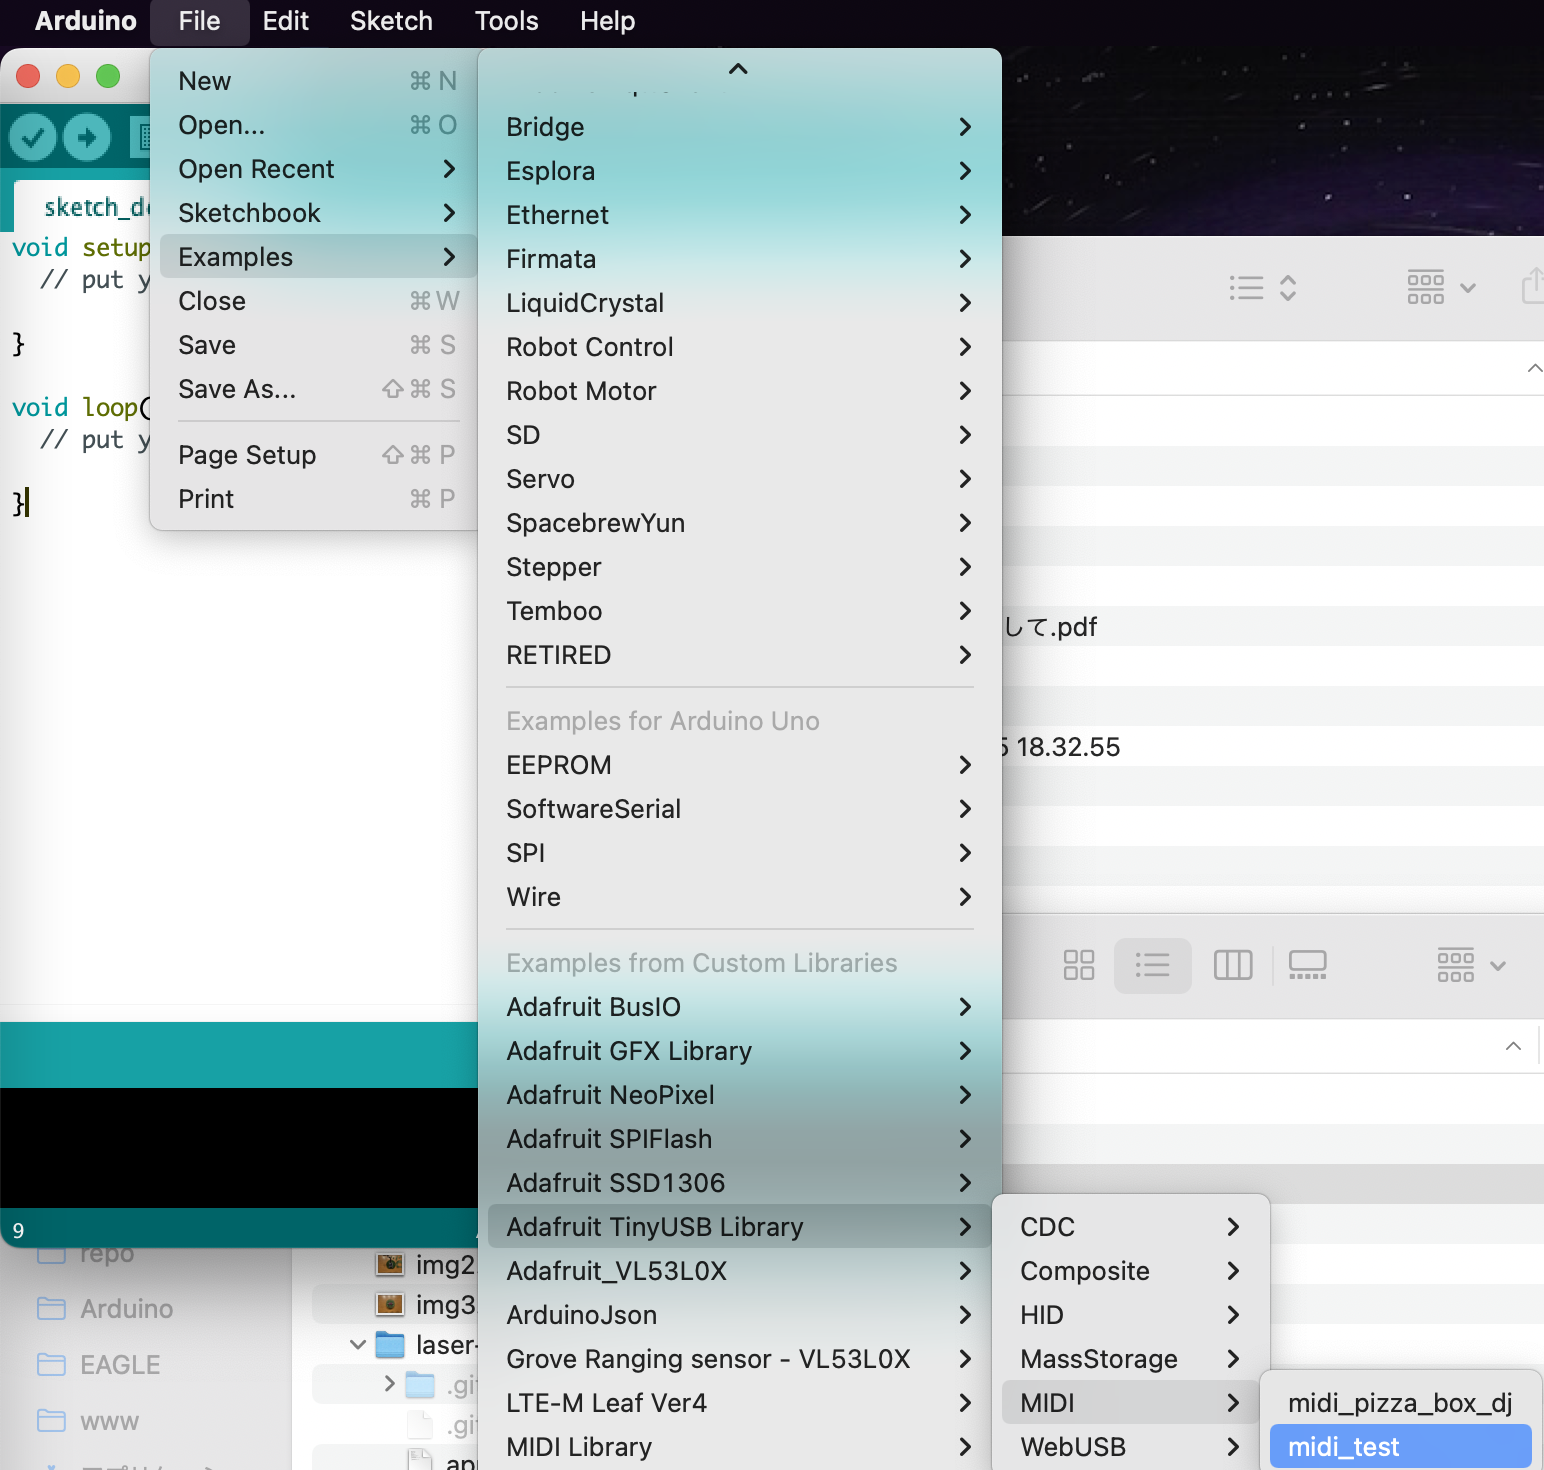This screenshot has height=1470, width=1544.
Task: Expand the MIDI Library examples submenu
Action: click(x=740, y=1447)
